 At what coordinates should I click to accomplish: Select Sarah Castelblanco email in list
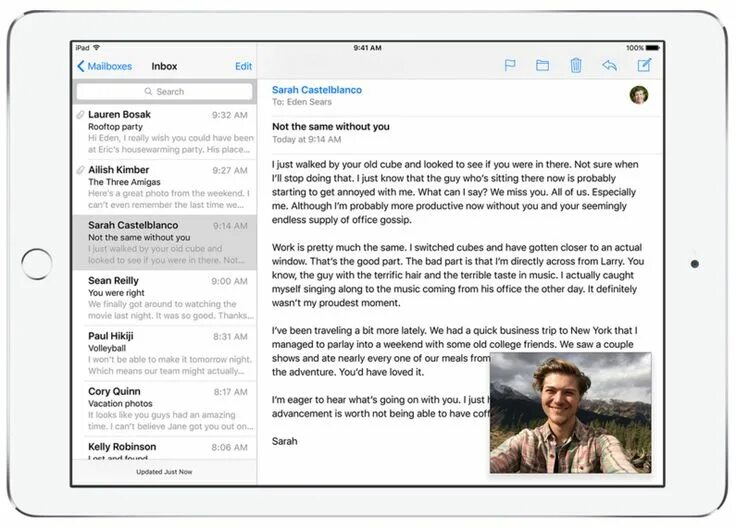pyautogui.click(x=164, y=243)
